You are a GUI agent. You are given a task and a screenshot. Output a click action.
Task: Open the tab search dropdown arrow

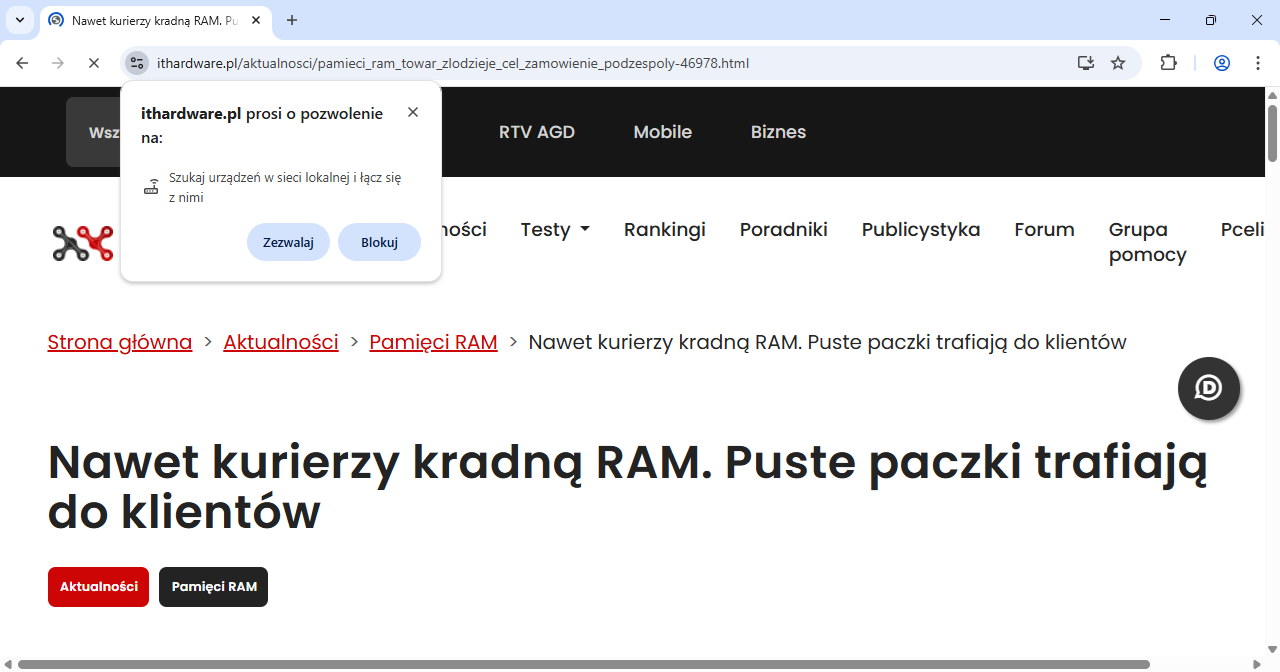point(19,20)
